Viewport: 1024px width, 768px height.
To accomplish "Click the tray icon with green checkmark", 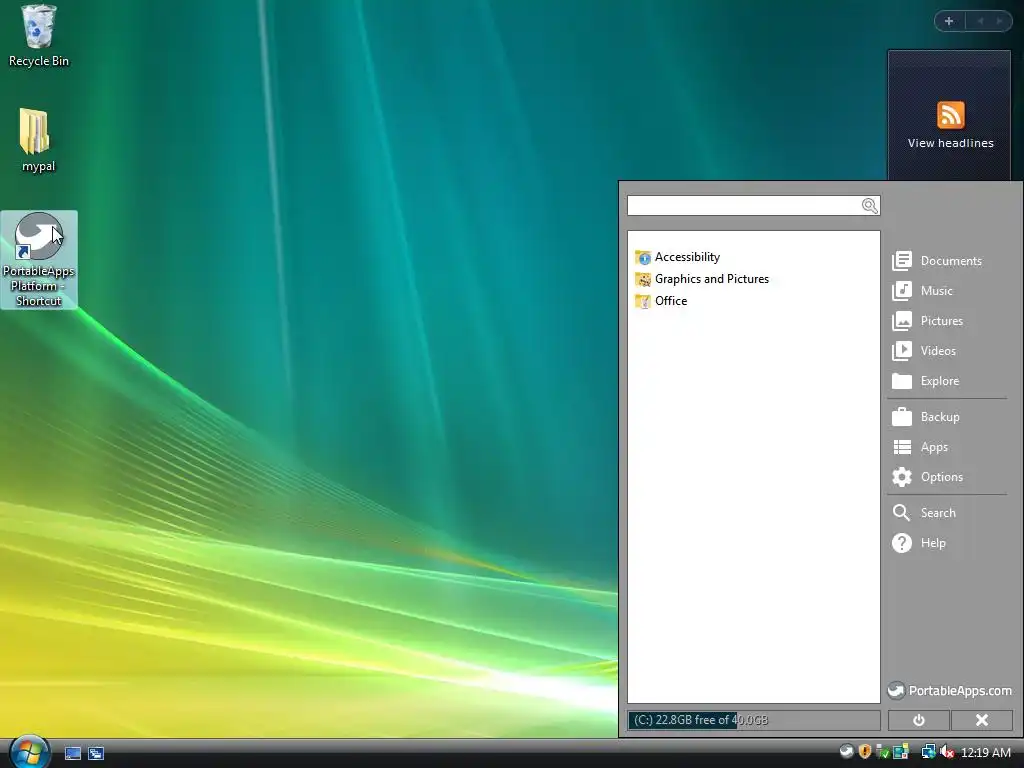I will (883, 752).
